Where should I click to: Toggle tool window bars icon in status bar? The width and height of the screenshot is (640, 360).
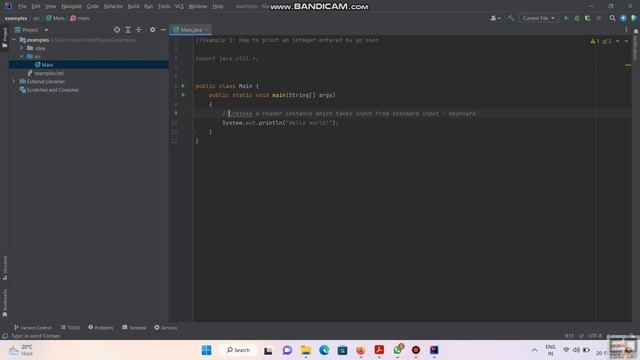click(x=5, y=336)
